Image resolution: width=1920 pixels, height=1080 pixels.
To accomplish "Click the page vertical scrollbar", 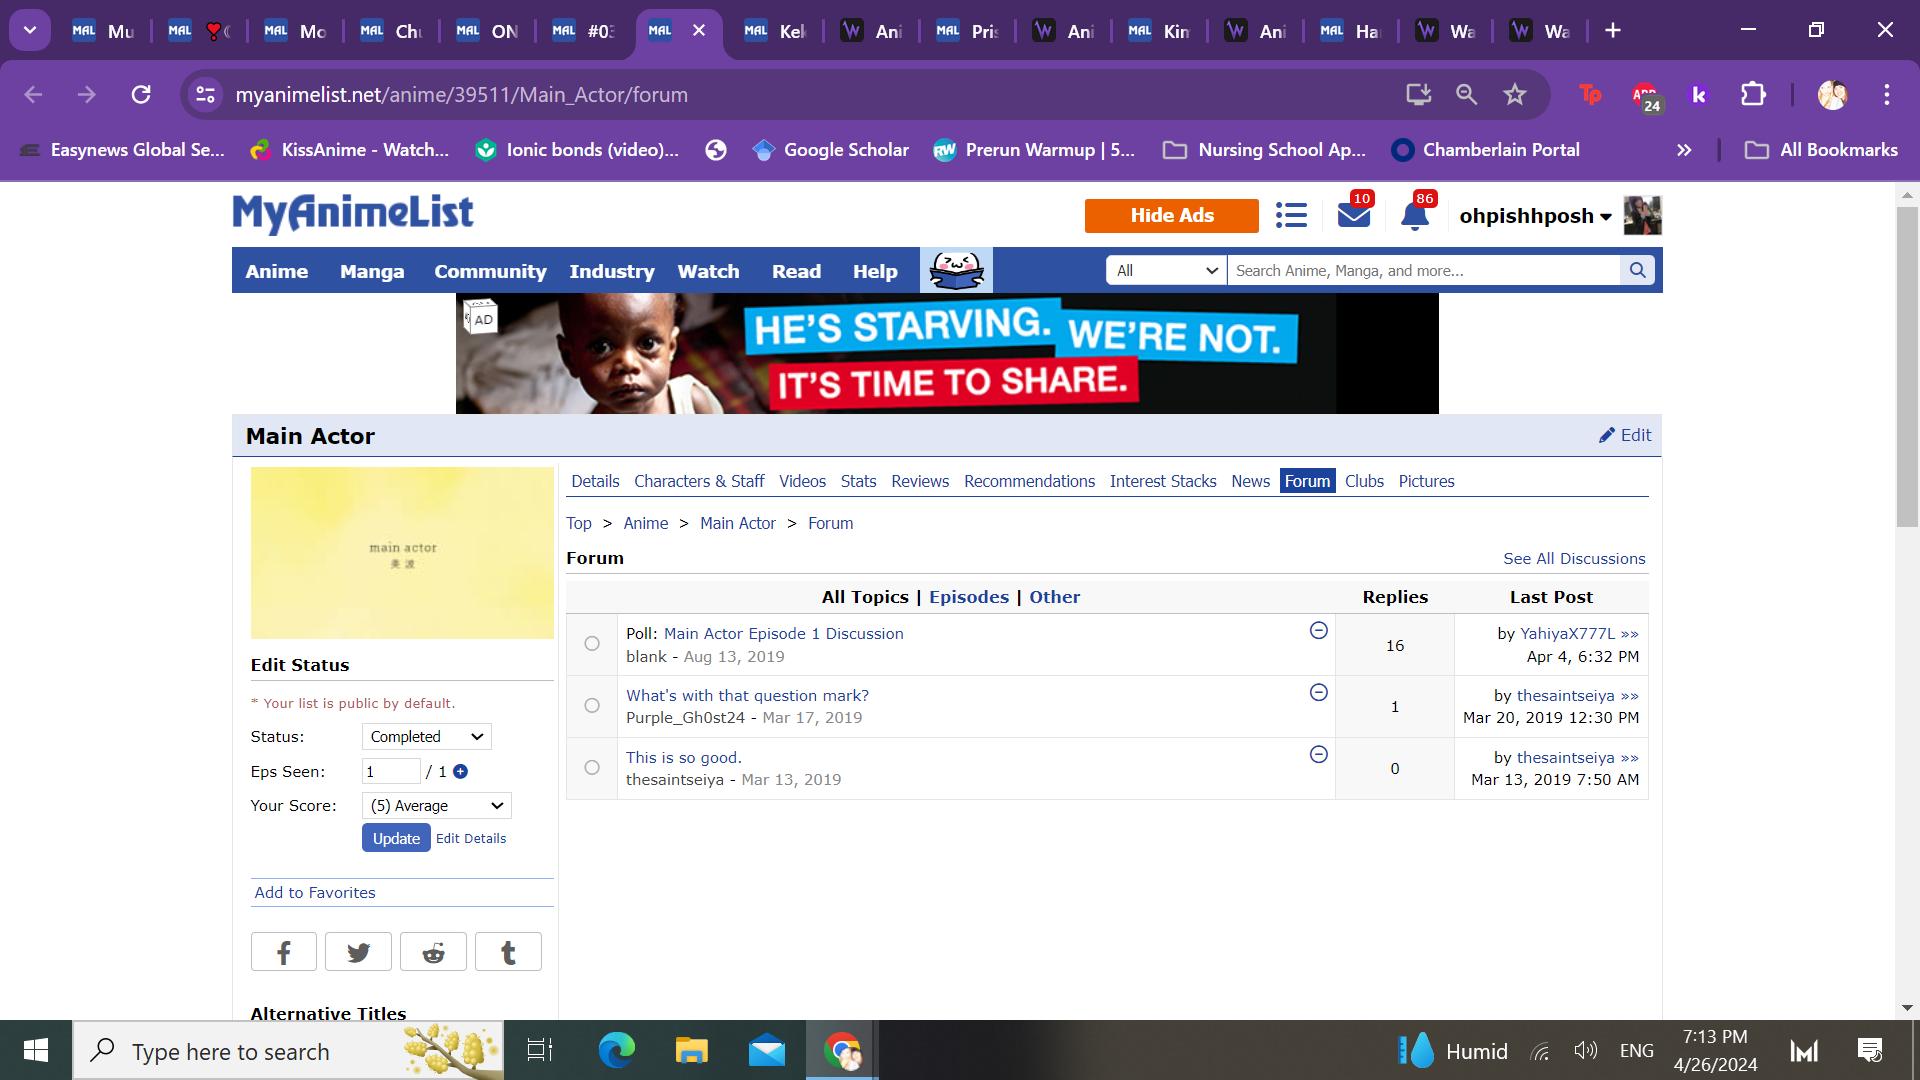I will [x=1906, y=366].
